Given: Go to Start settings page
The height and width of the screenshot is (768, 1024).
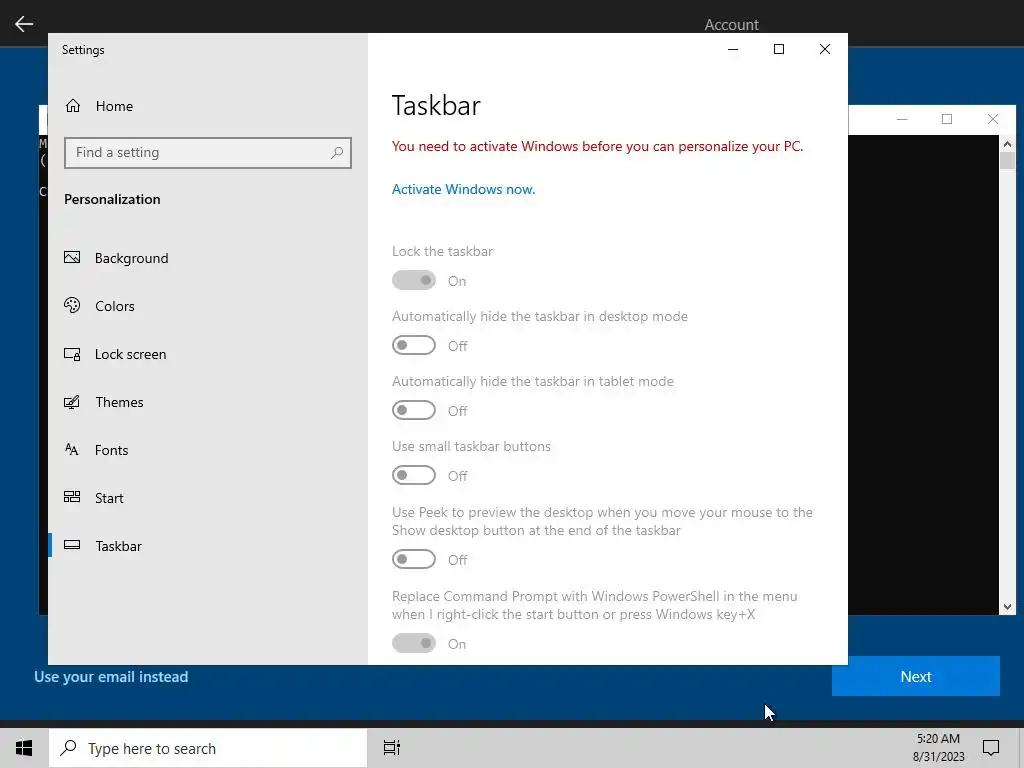Looking at the screenshot, I should 208,498.
